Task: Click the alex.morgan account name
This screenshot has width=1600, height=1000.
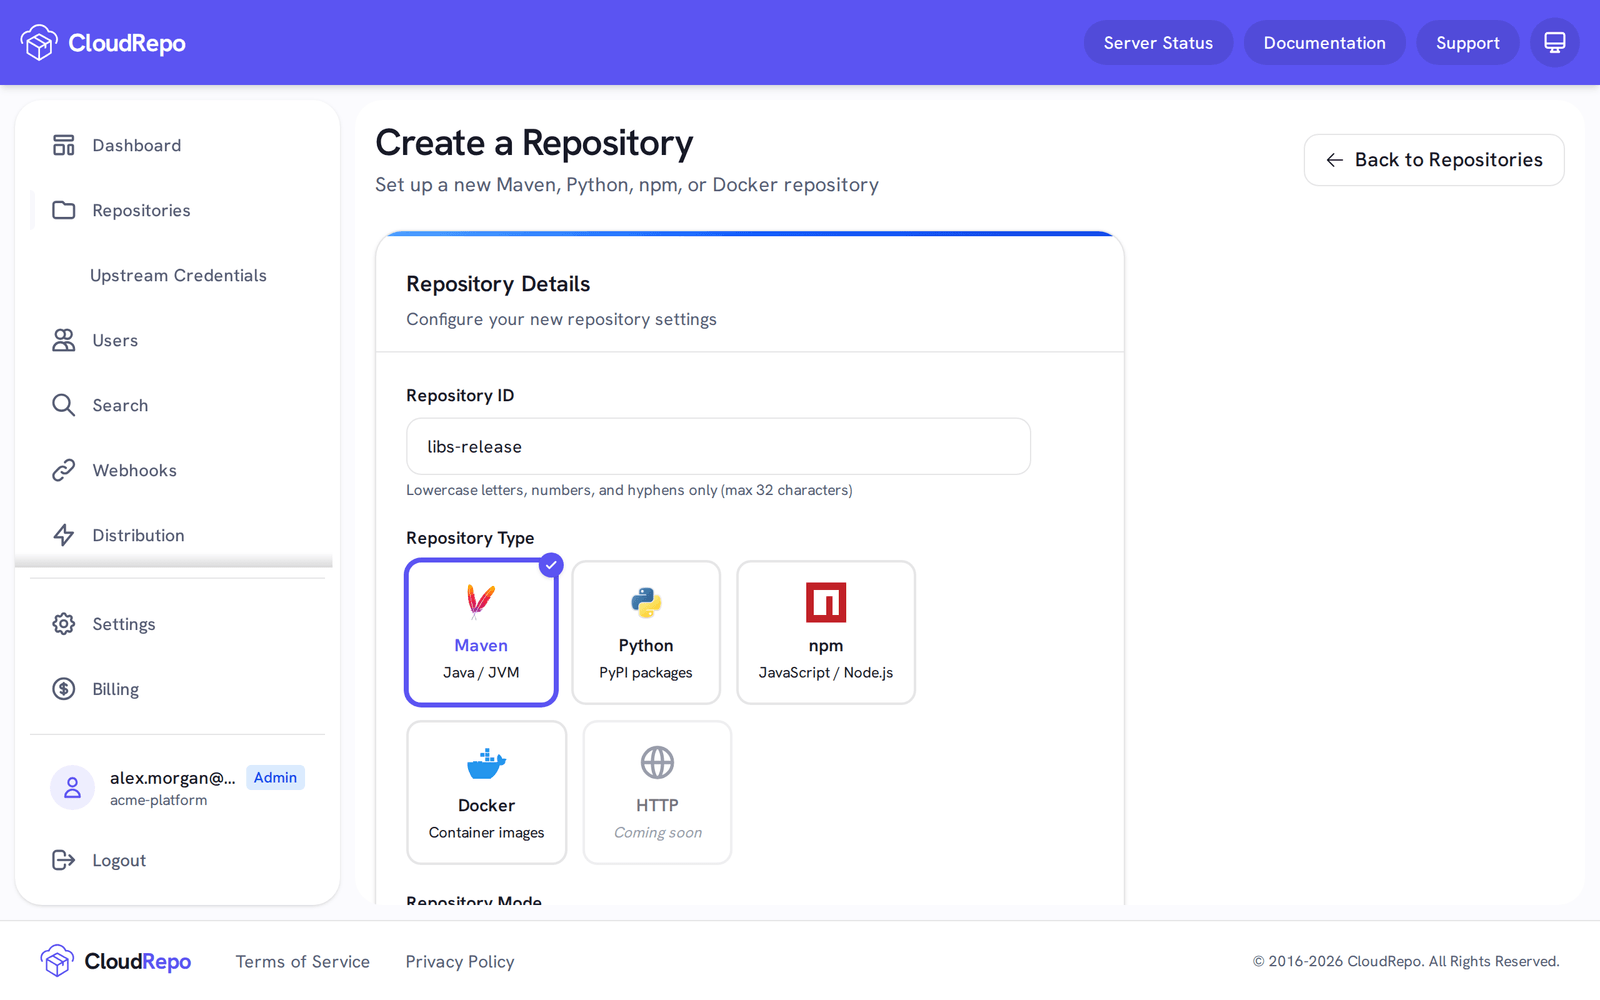Action: click(x=173, y=778)
